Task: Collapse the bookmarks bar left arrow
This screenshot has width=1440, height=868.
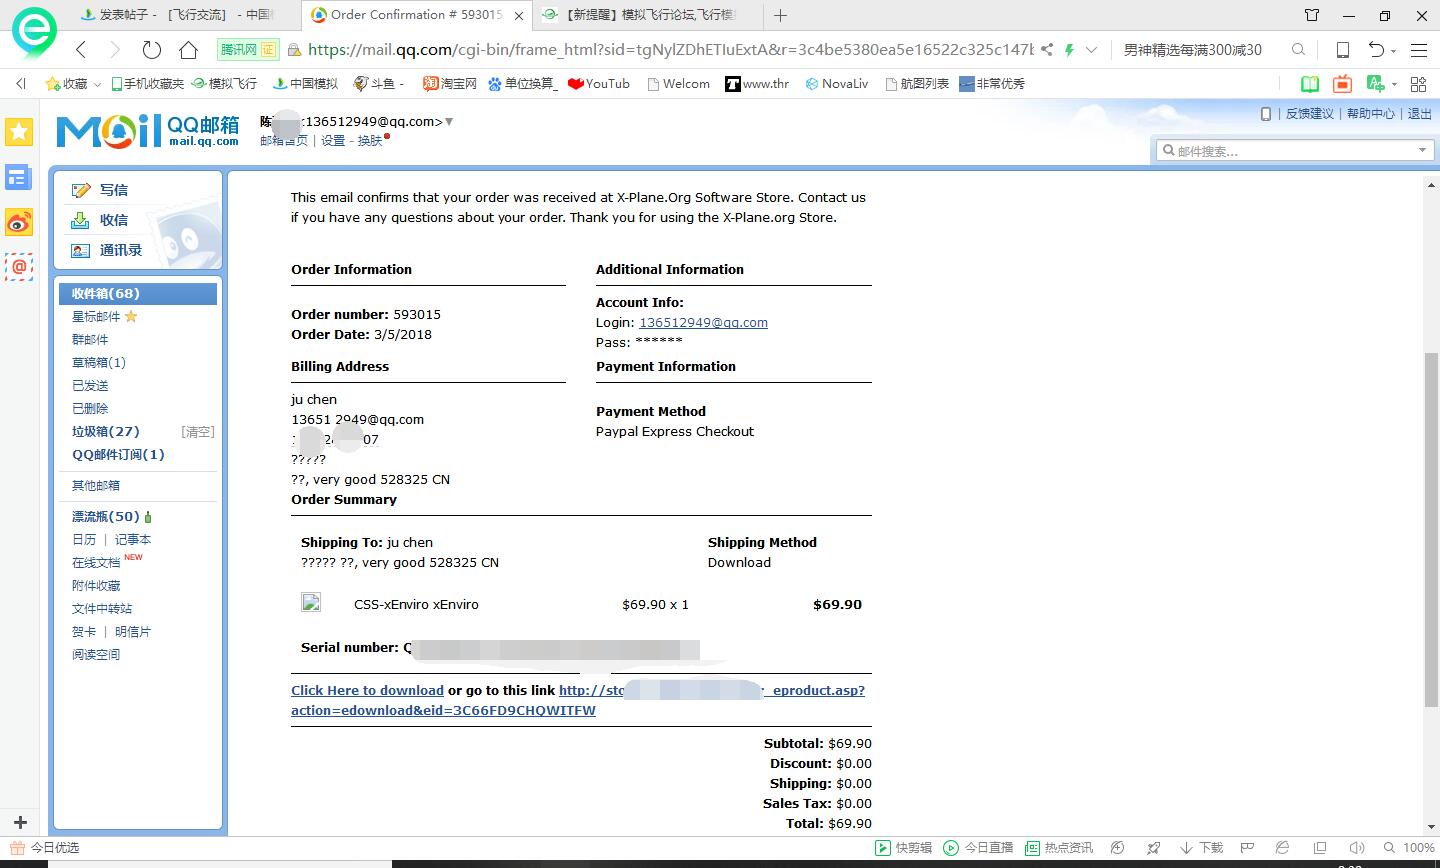Action: coord(21,84)
